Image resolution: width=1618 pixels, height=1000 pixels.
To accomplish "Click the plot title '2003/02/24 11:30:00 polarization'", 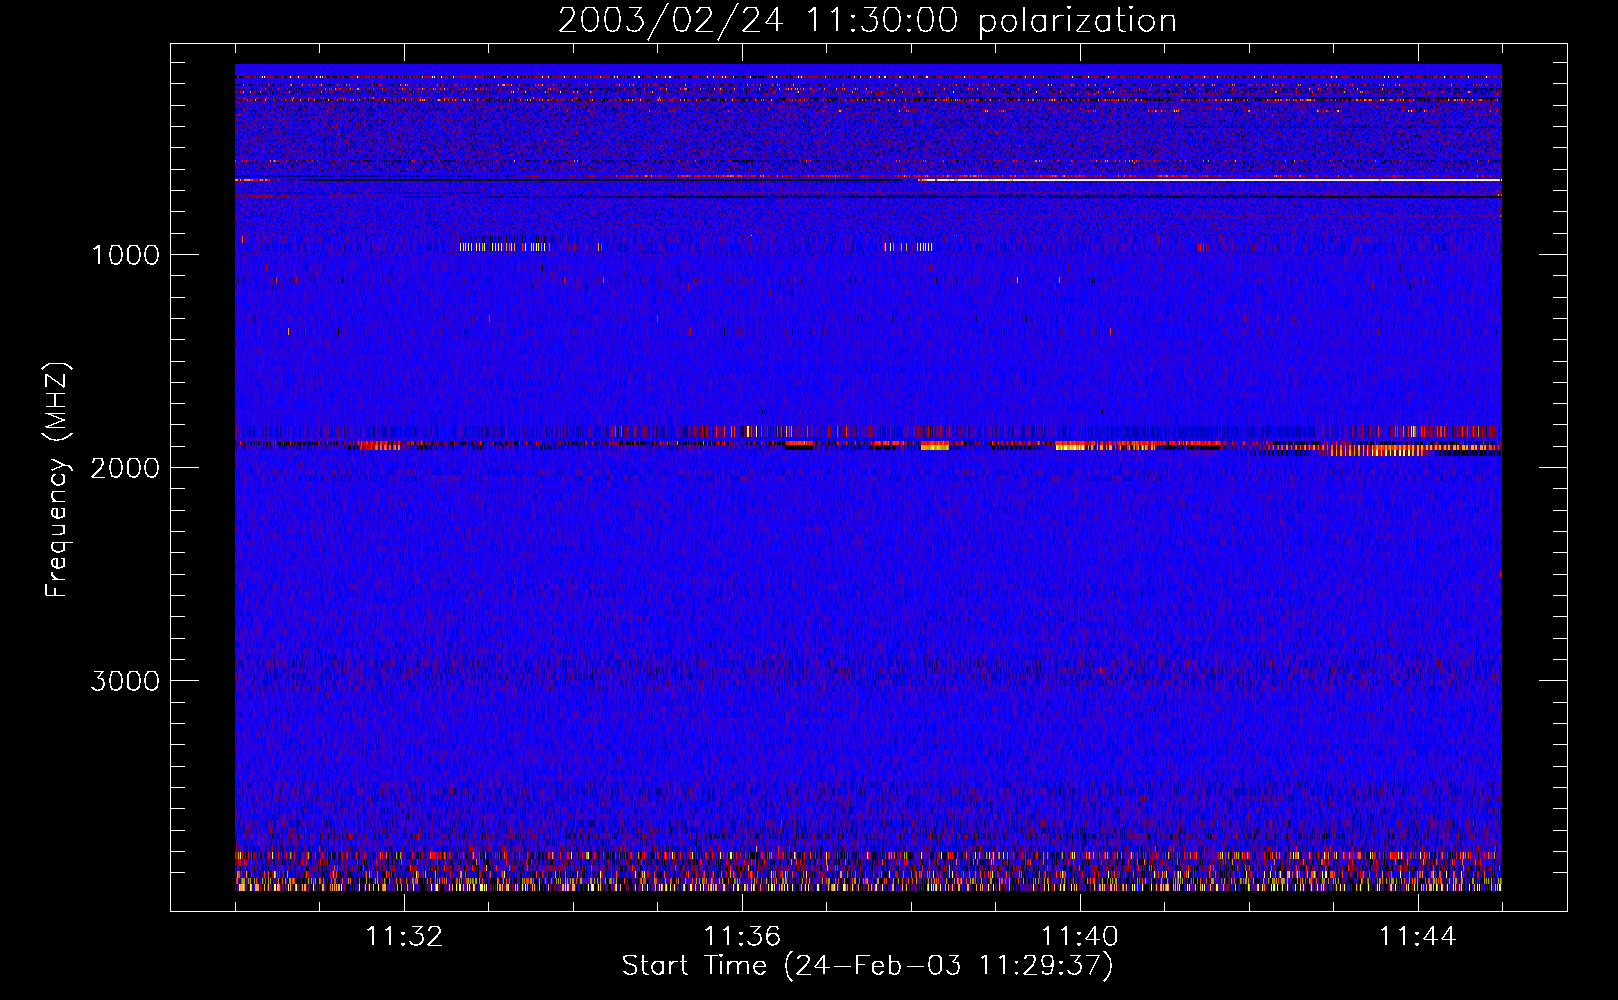I will point(867,20).
